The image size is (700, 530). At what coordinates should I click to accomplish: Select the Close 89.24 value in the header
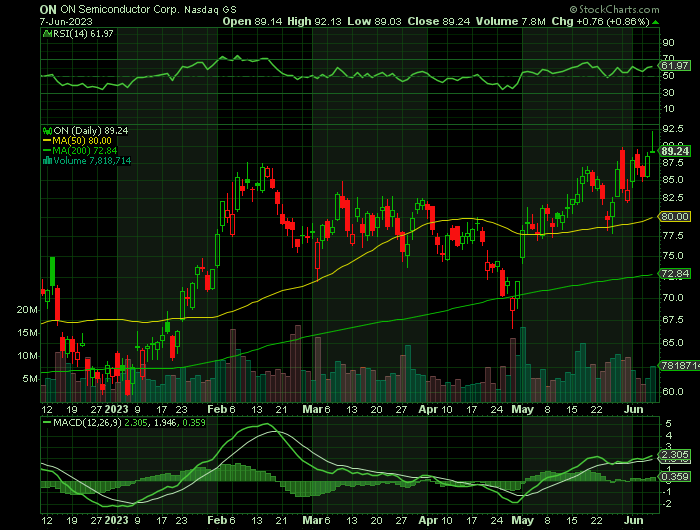point(438,21)
